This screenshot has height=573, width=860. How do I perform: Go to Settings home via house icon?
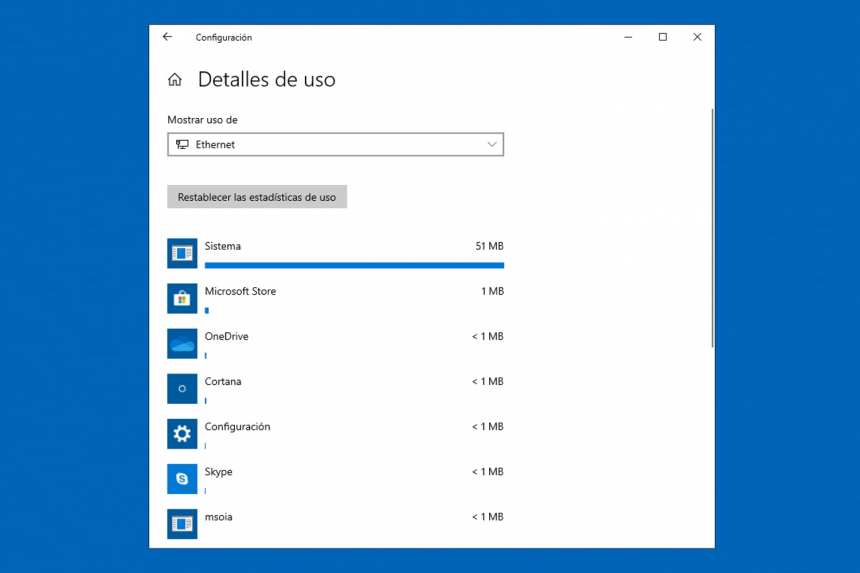pyautogui.click(x=175, y=80)
